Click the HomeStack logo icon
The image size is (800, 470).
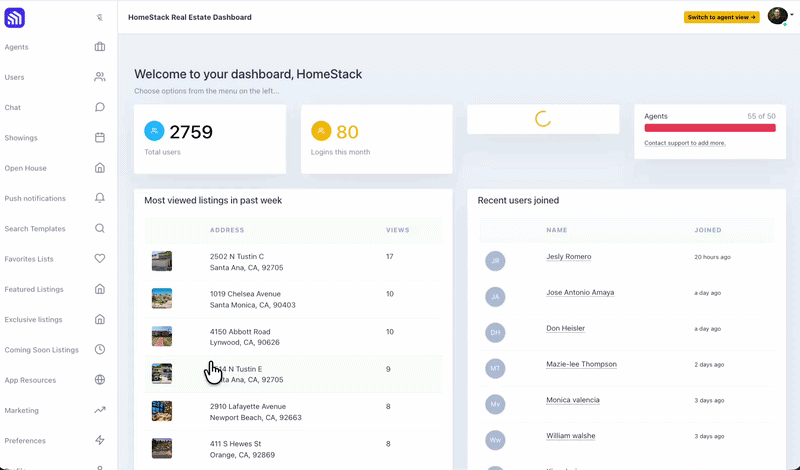click(x=14, y=18)
